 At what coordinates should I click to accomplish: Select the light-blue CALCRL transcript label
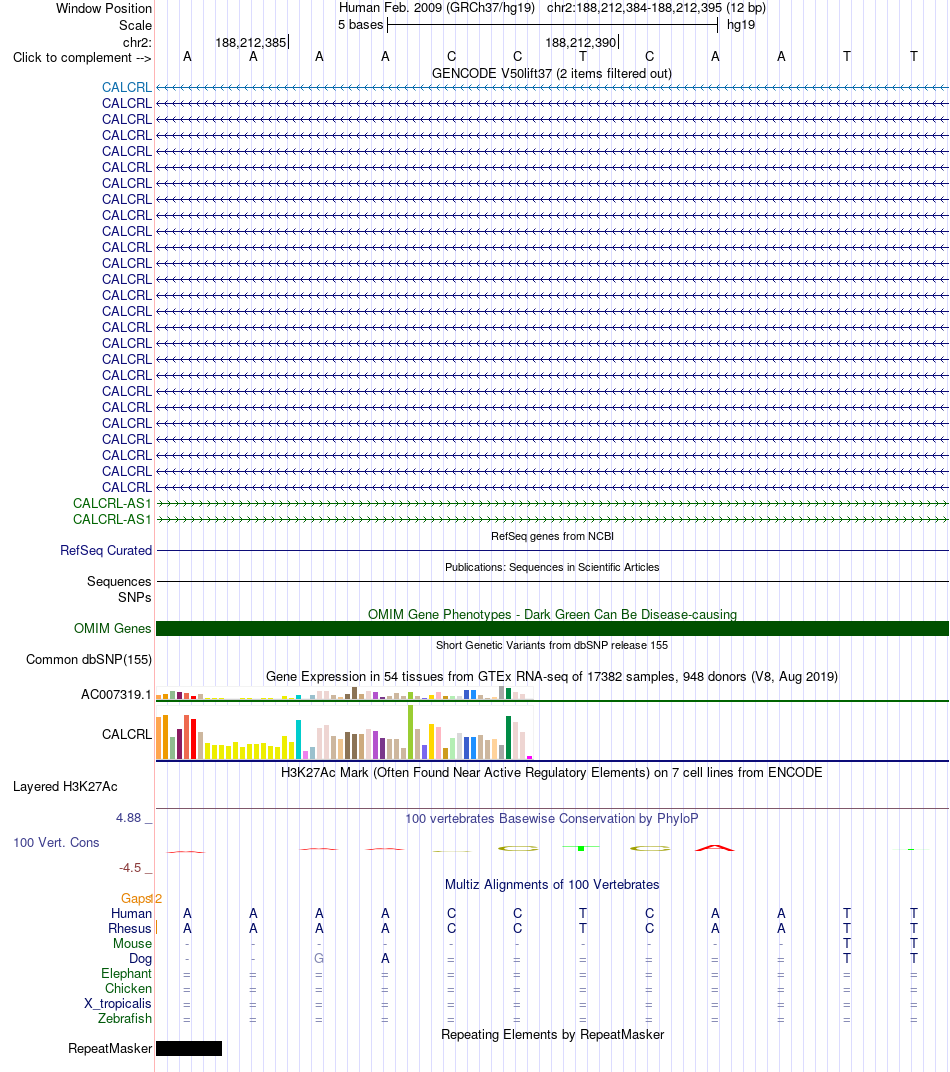point(127,88)
